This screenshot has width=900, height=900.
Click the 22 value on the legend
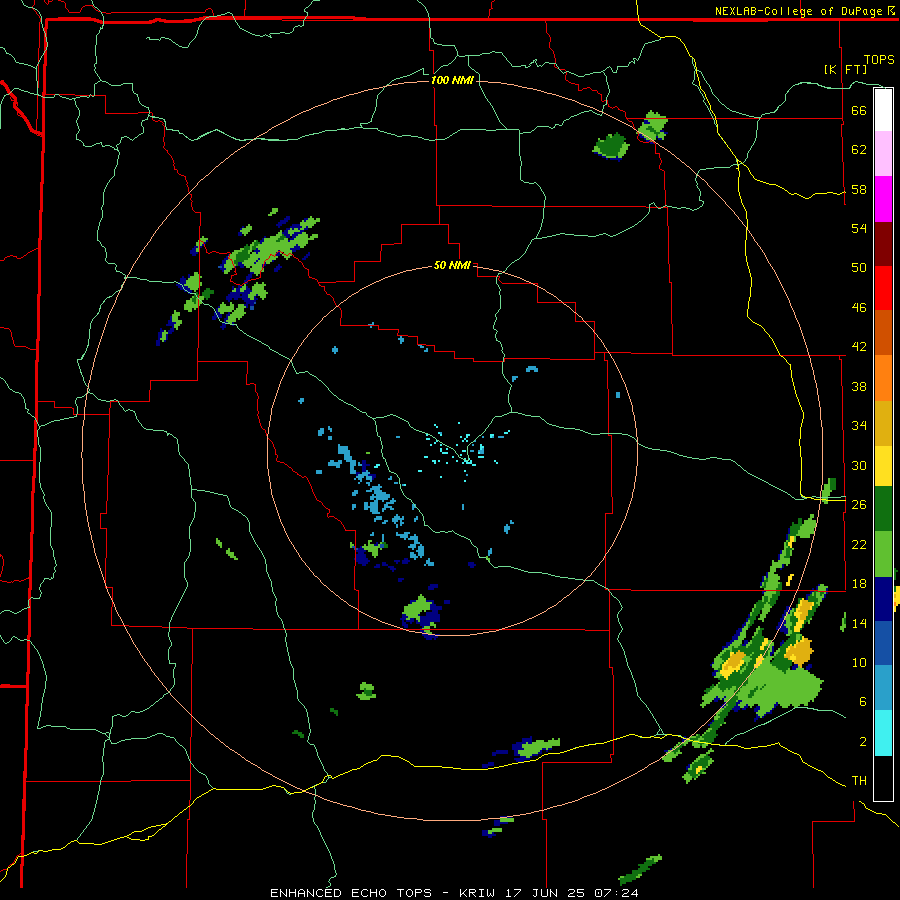pyautogui.click(x=859, y=544)
